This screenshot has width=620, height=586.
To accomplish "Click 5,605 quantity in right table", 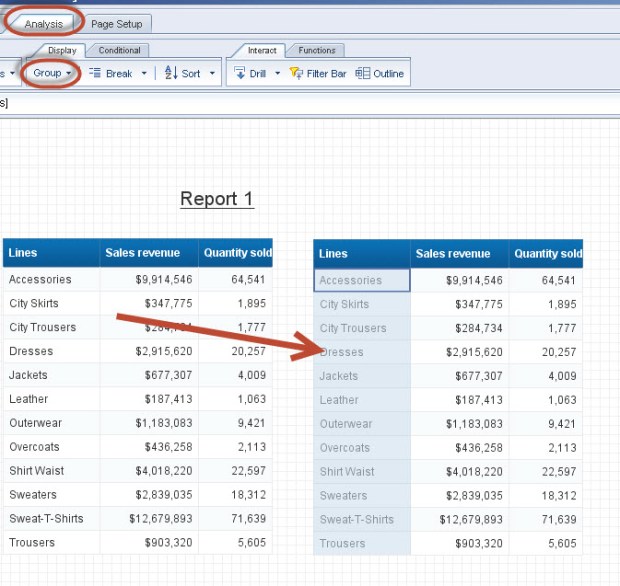I will click(562, 543).
